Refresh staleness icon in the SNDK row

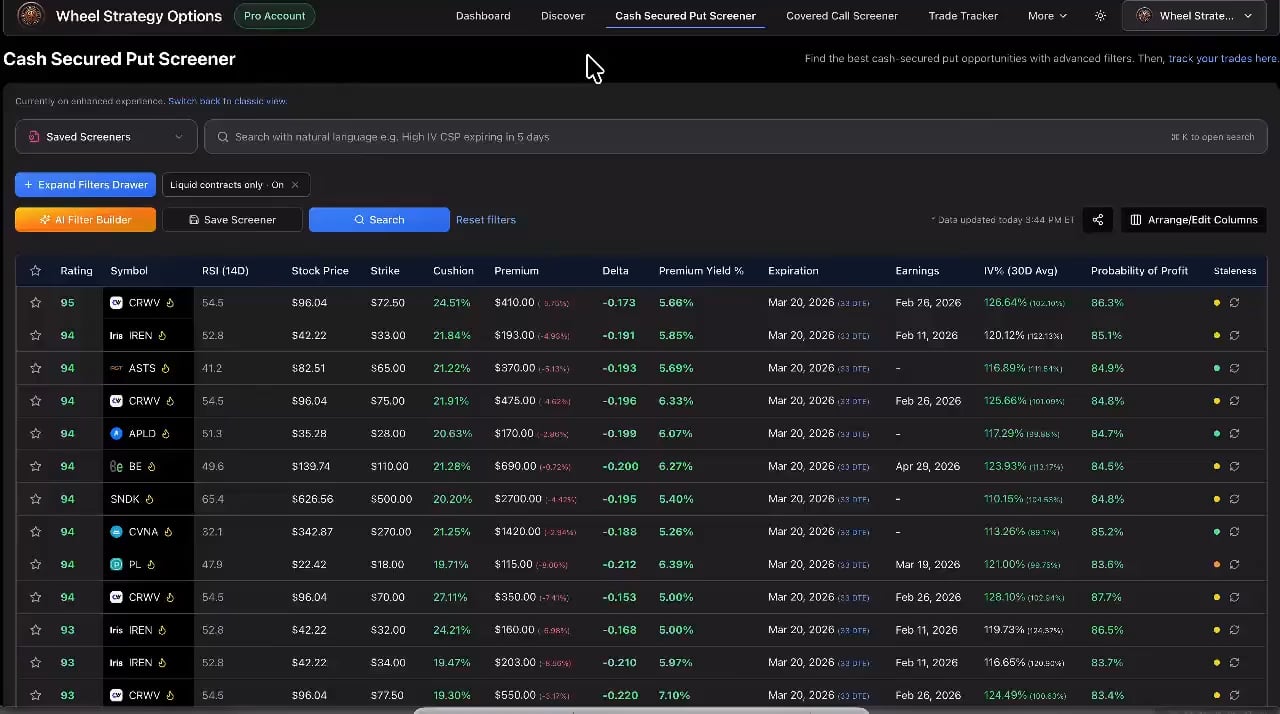point(1234,499)
